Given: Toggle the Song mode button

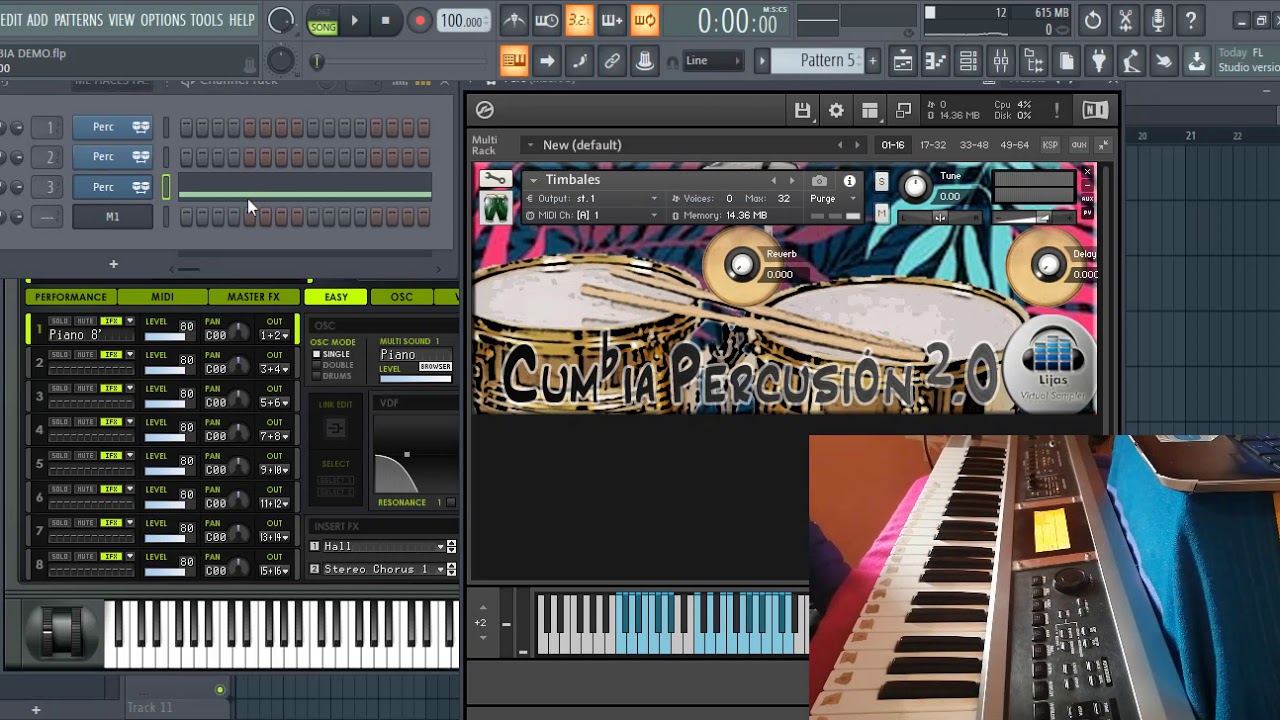Looking at the screenshot, I should pyautogui.click(x=322, y=27).
